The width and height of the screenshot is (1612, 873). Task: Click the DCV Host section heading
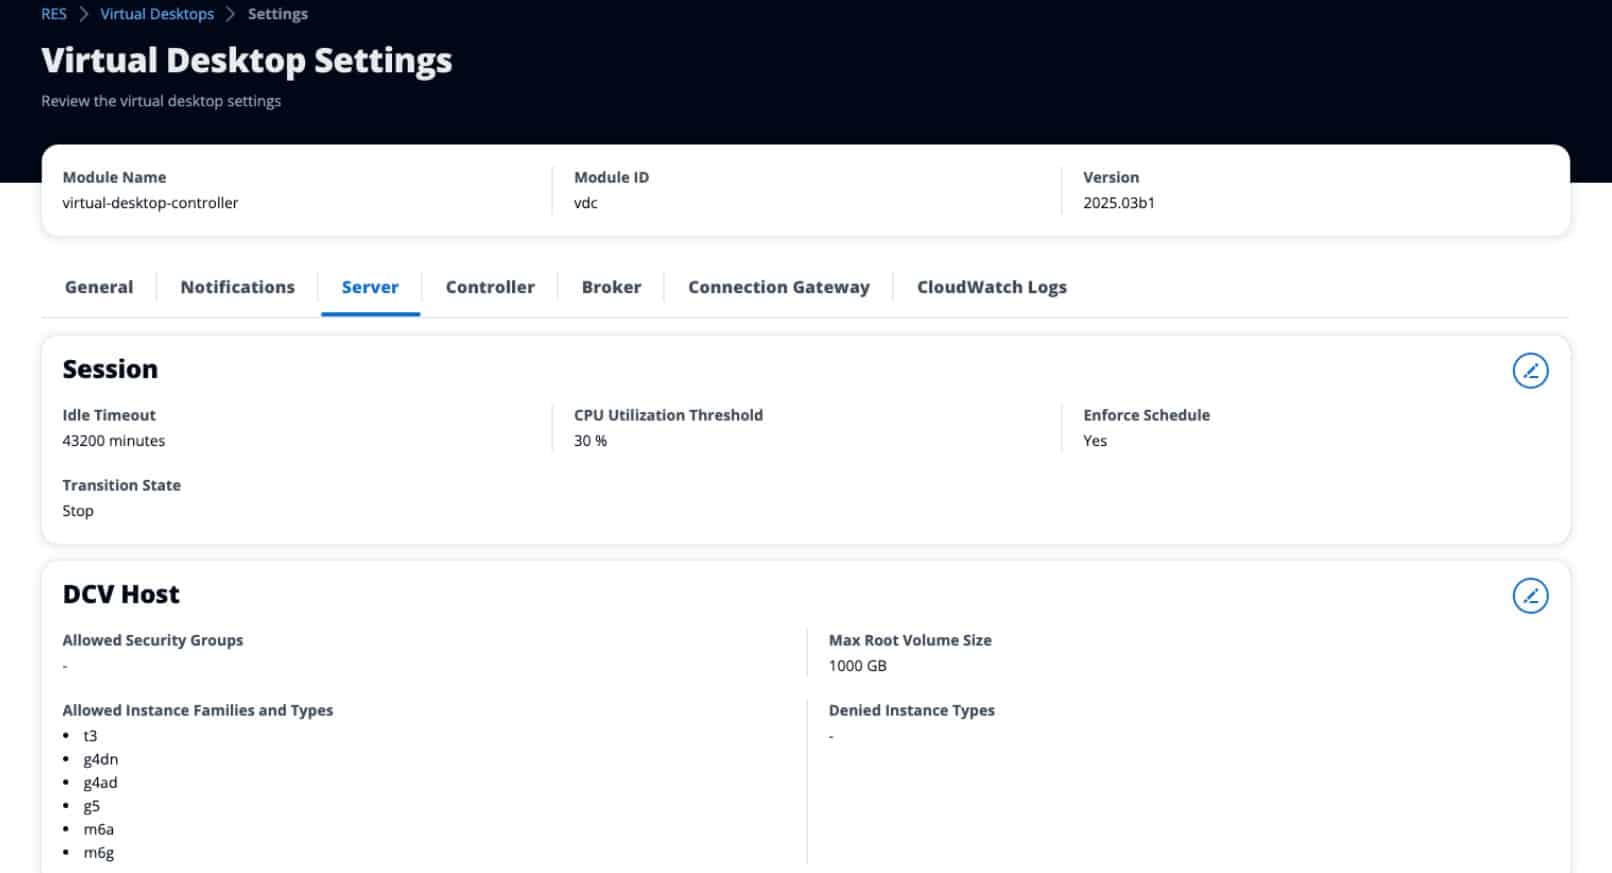(x=121, y=594)
